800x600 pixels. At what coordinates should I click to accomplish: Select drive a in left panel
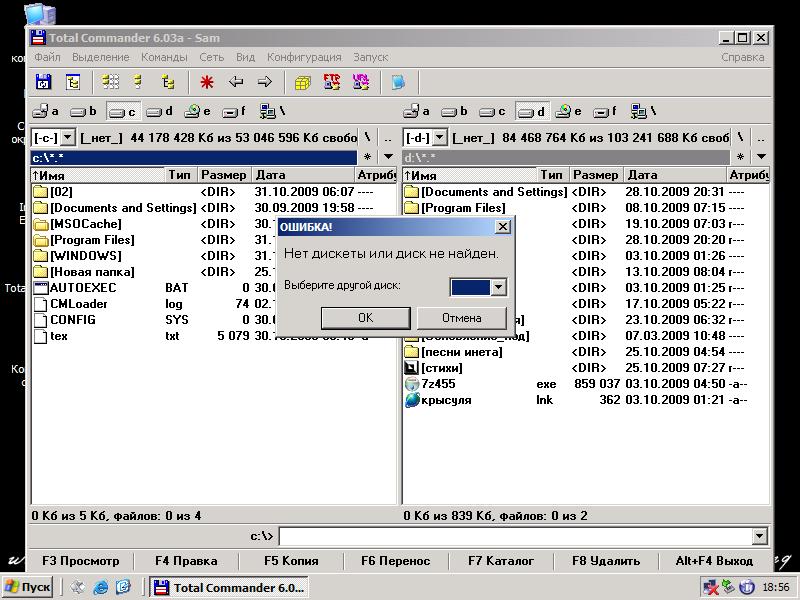pos(45,111)
